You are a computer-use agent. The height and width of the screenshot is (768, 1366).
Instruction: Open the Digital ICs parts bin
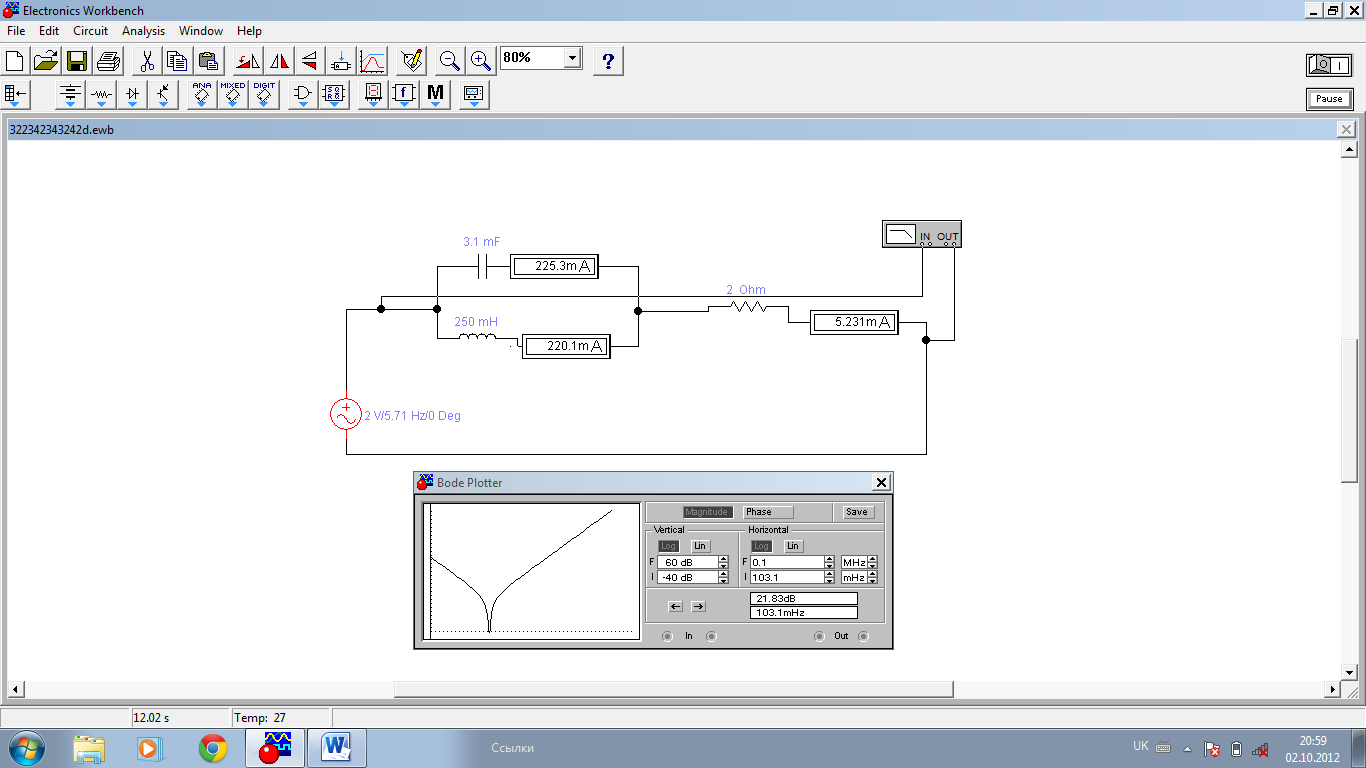[264, 95]
